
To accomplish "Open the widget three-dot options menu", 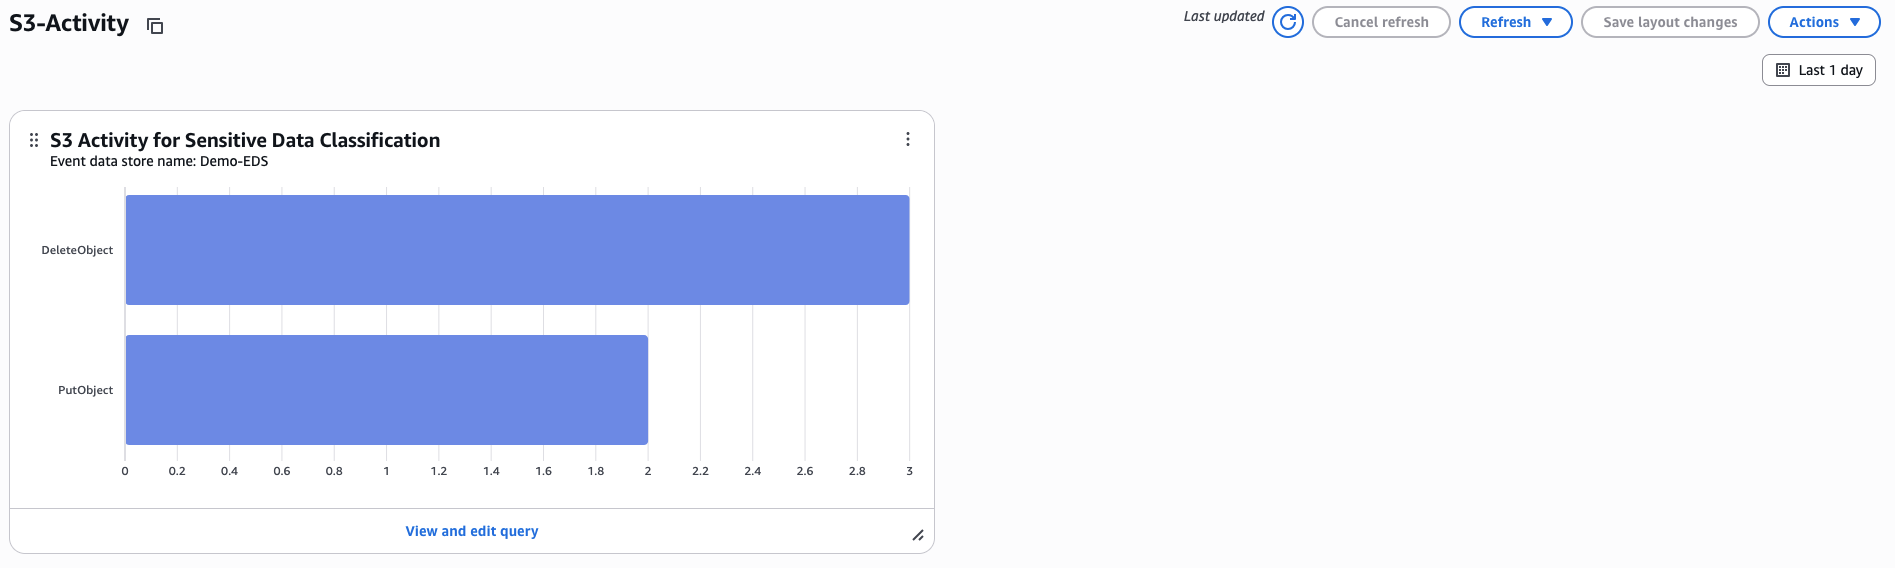I will 908,139.
